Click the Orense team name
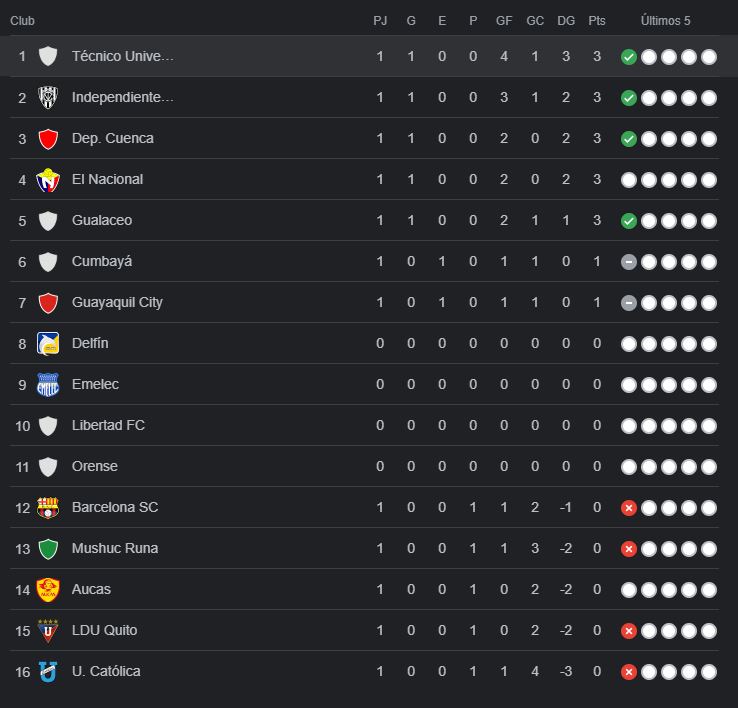This screenshot has height=708, width=738. (x=94, y=466)
